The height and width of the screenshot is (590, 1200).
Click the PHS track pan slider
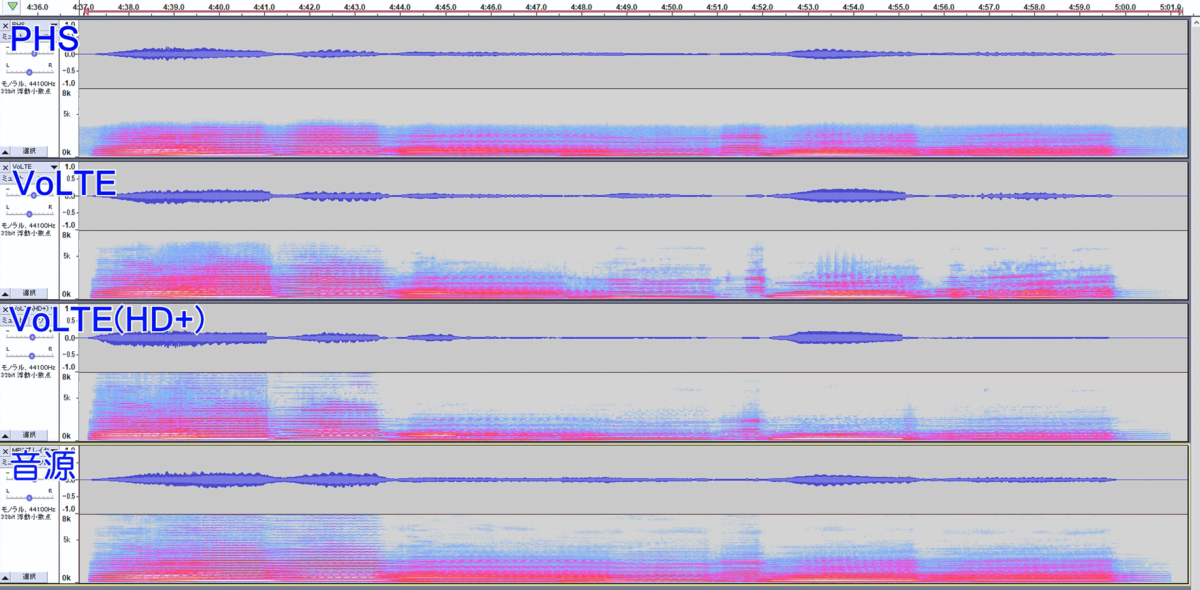tap(30, 72)
